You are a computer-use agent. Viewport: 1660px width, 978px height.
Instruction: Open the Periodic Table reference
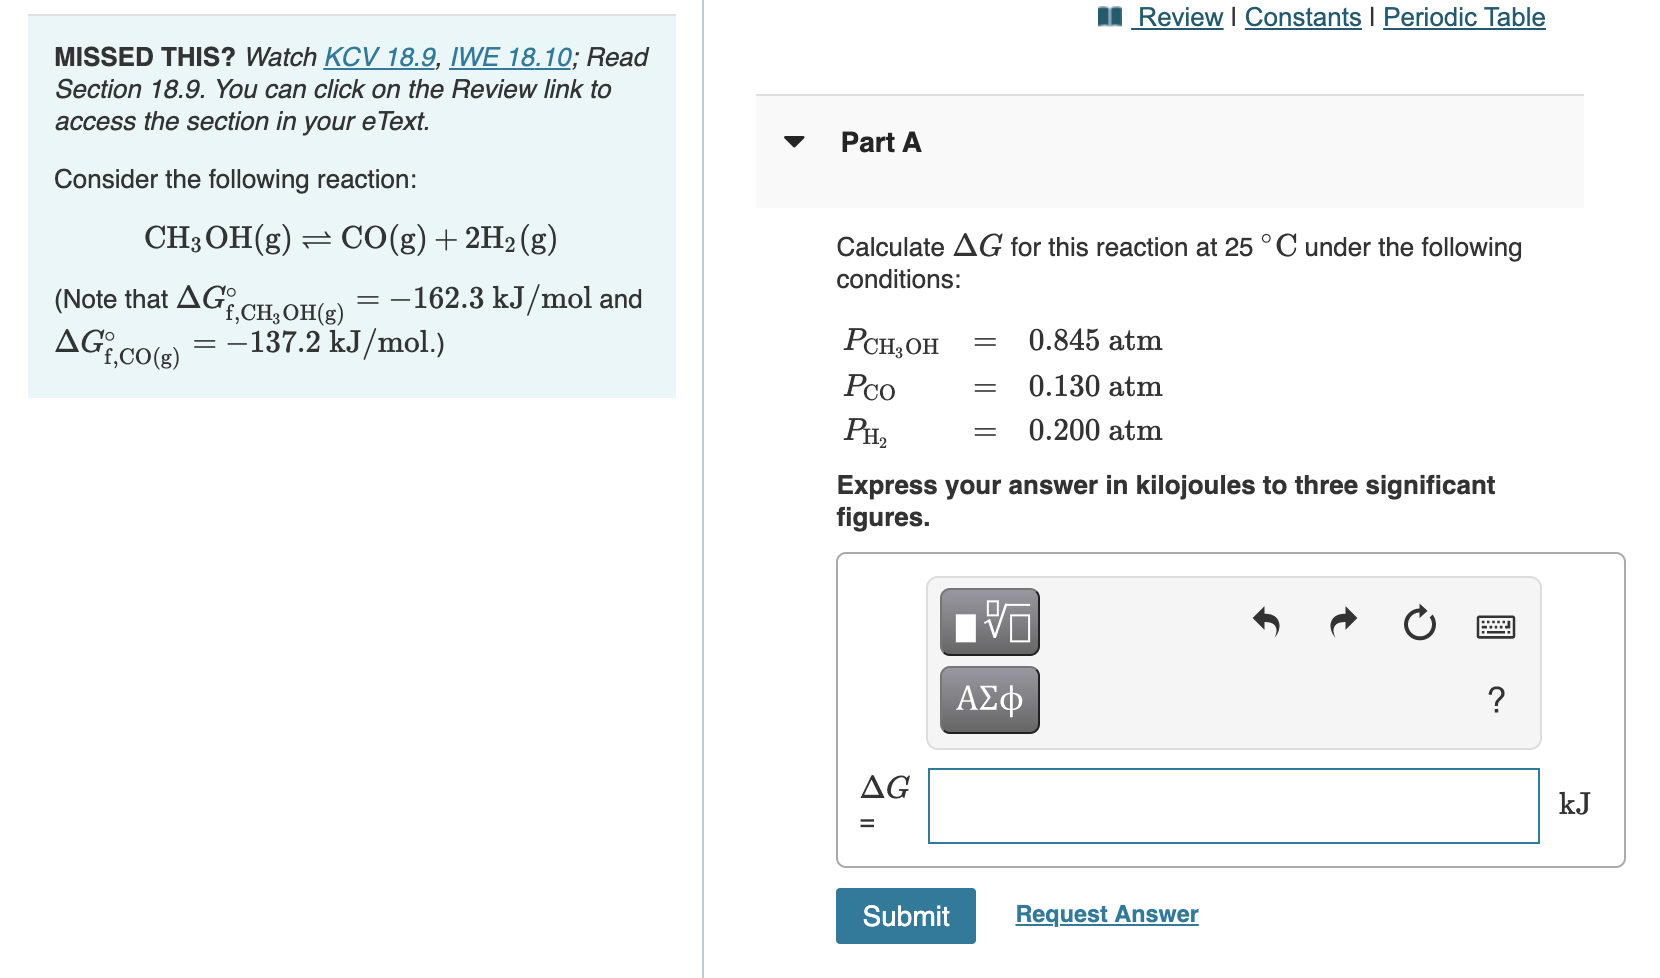point(1463,16)
